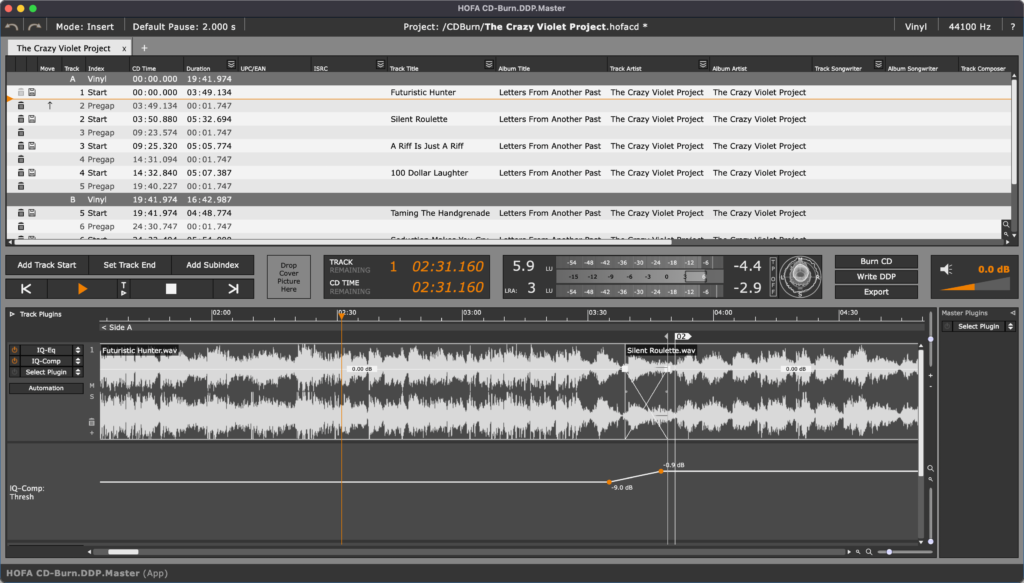Click the undo arrow icon
Viewport: 1024px width, 583px height.
click(12, 26)
